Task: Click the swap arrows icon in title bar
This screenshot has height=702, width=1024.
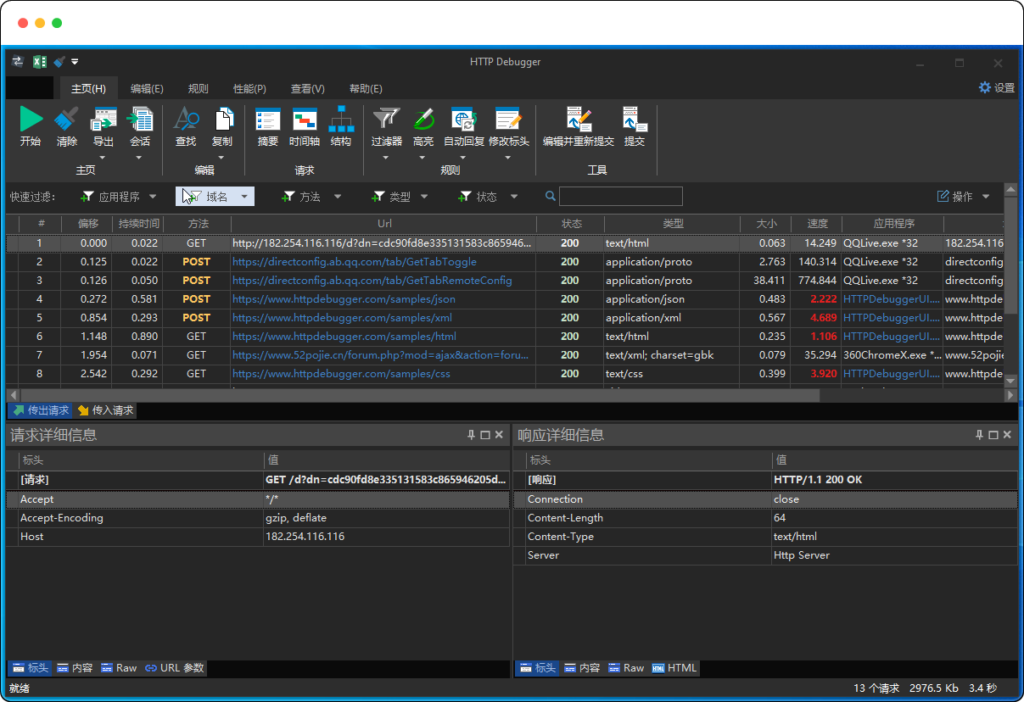Action: point(18,61)
